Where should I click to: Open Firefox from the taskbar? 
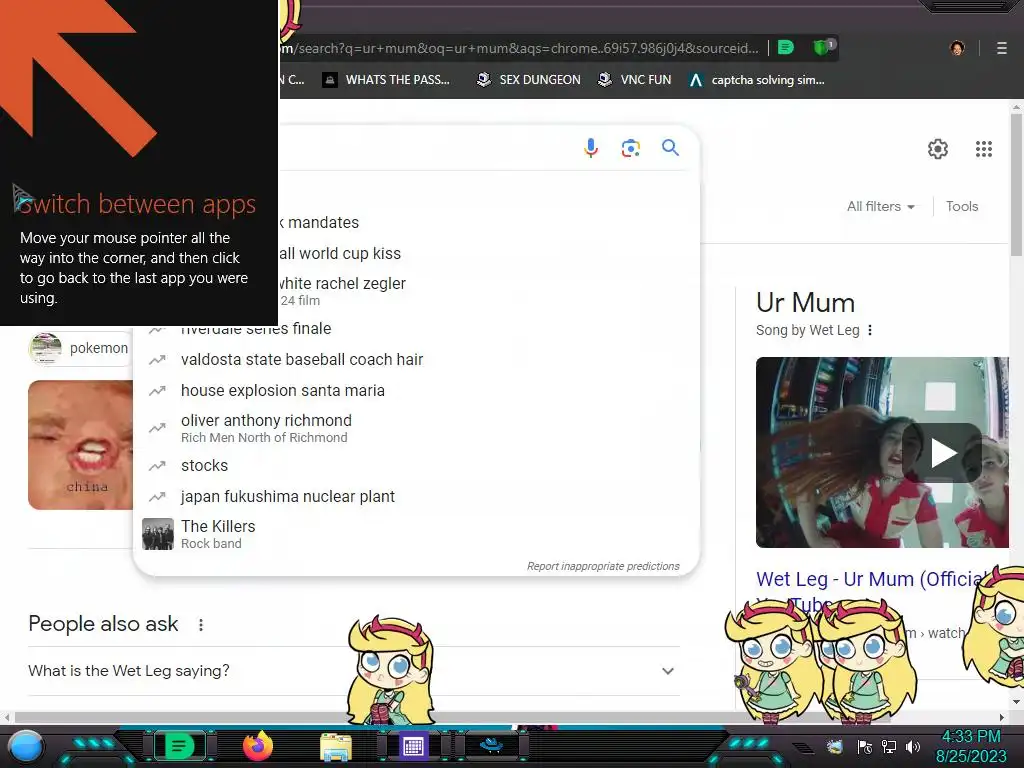click(258, 746)
